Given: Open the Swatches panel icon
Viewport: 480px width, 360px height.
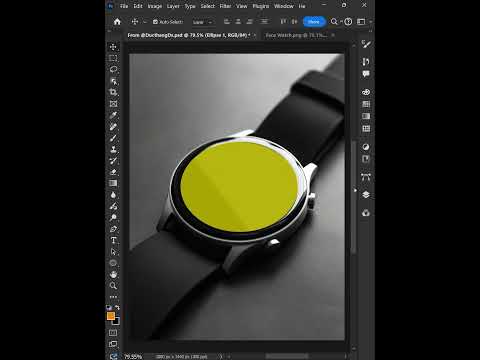Looking at the screenshot, I should pyautogui.click(x=366, y=104).
